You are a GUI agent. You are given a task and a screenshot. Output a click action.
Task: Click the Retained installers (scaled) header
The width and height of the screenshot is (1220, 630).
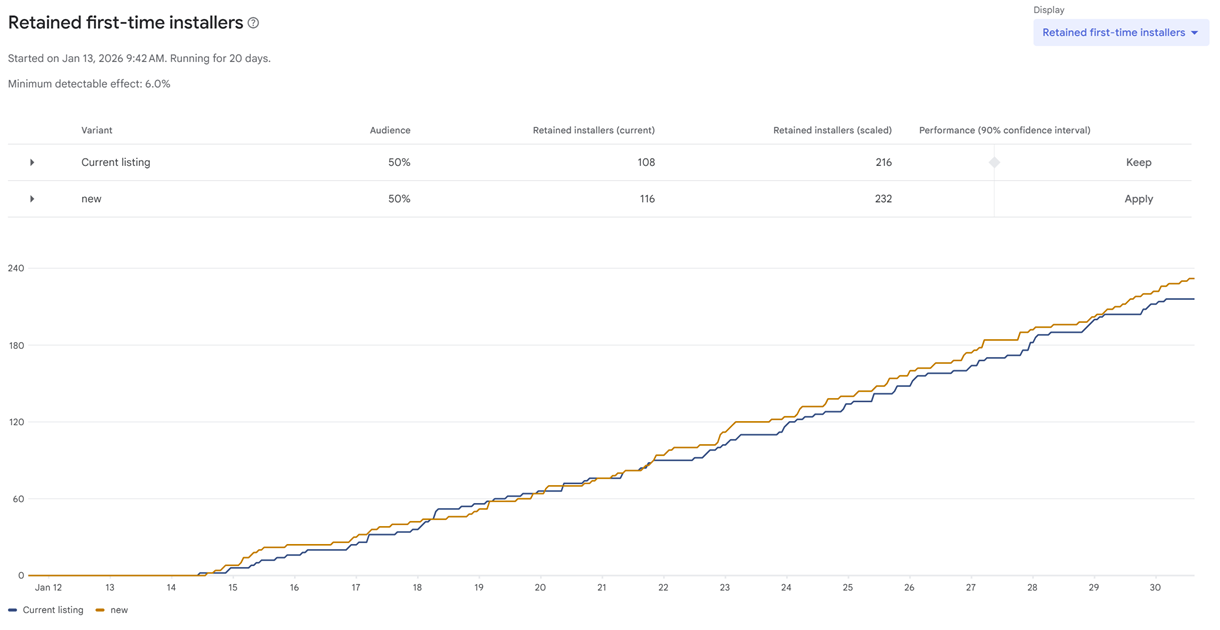(x=832, y=130)
